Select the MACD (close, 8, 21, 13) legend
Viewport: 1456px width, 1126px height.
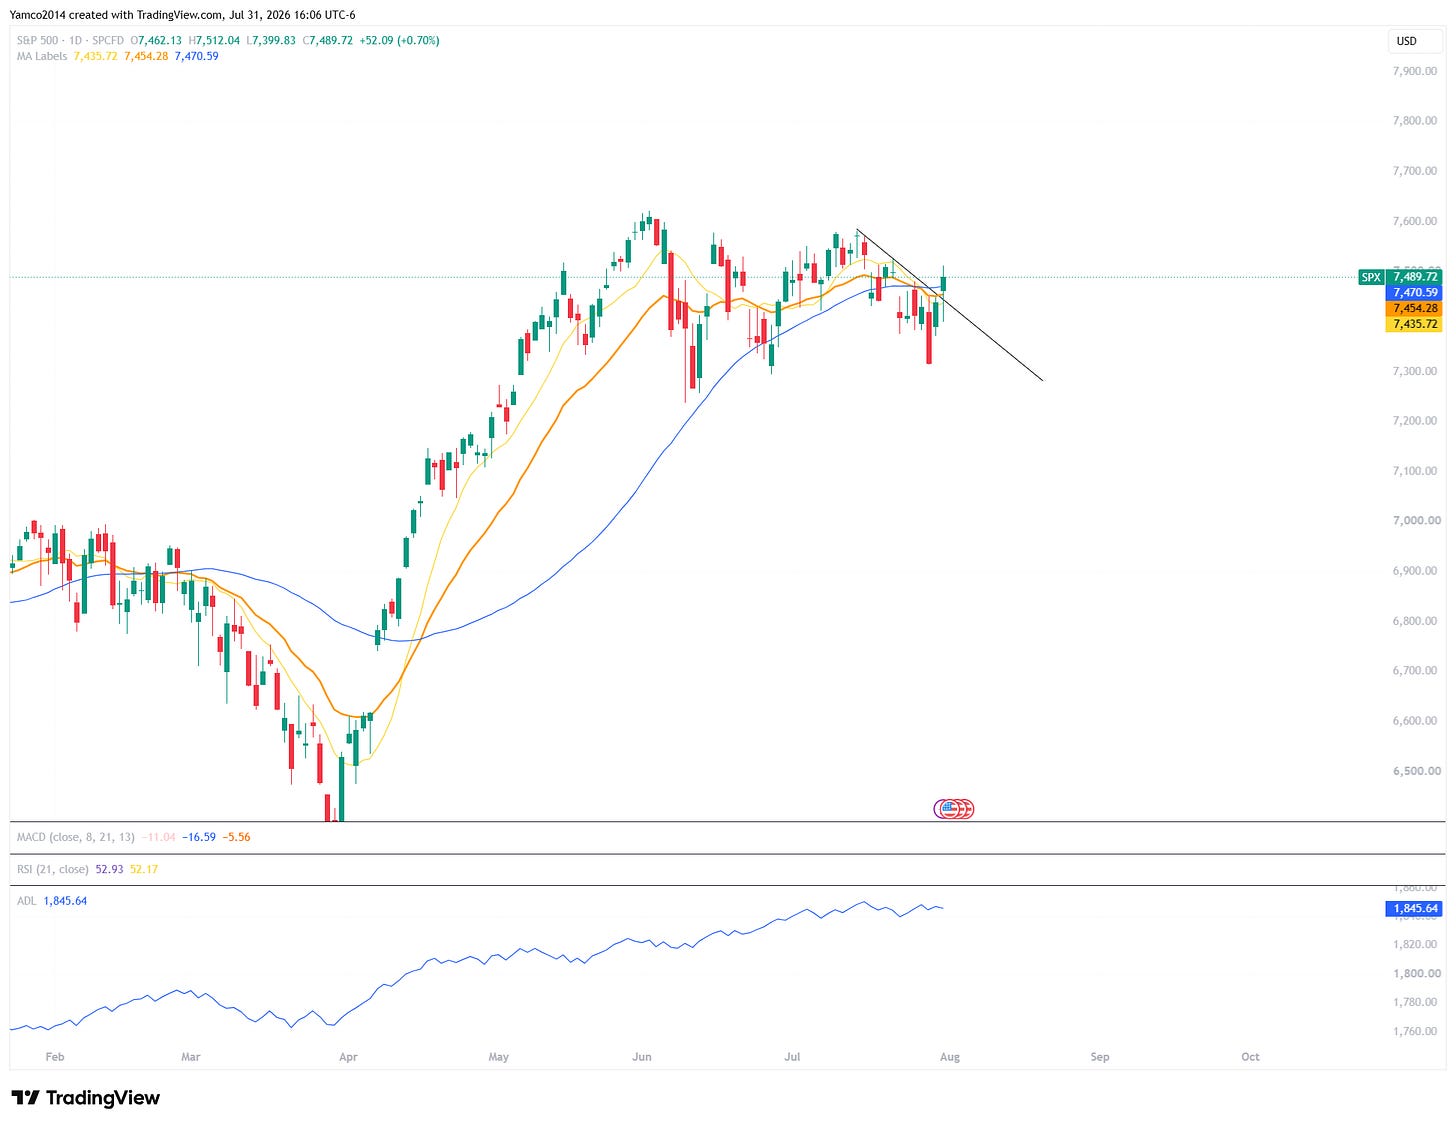[x=76, y=837]
